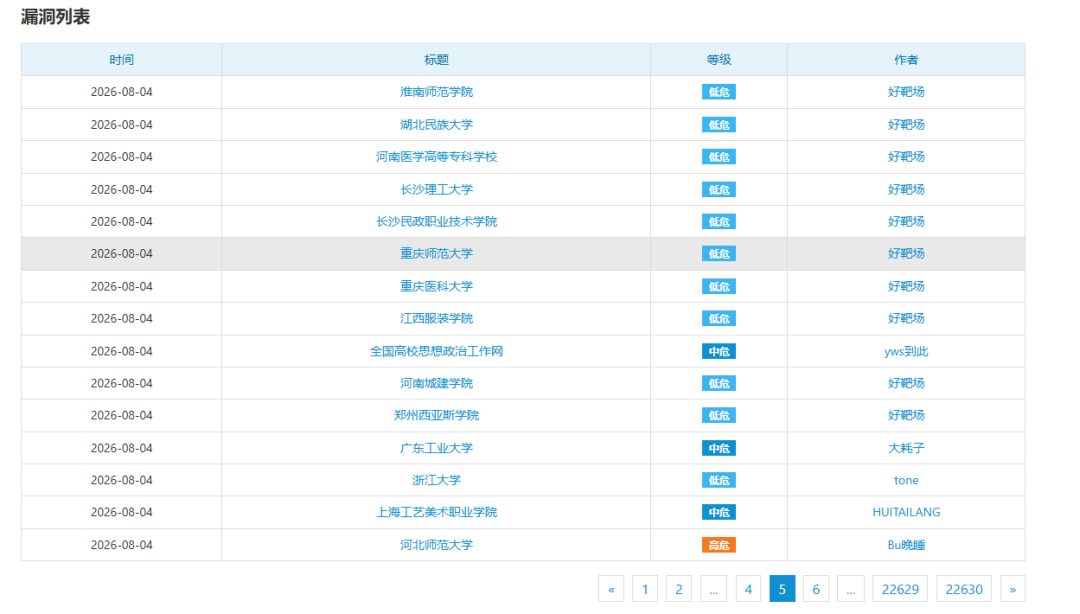Screen dimensions: 1080x614
Task: Open the 河南城建学院 title link
Action: point(436,383)
